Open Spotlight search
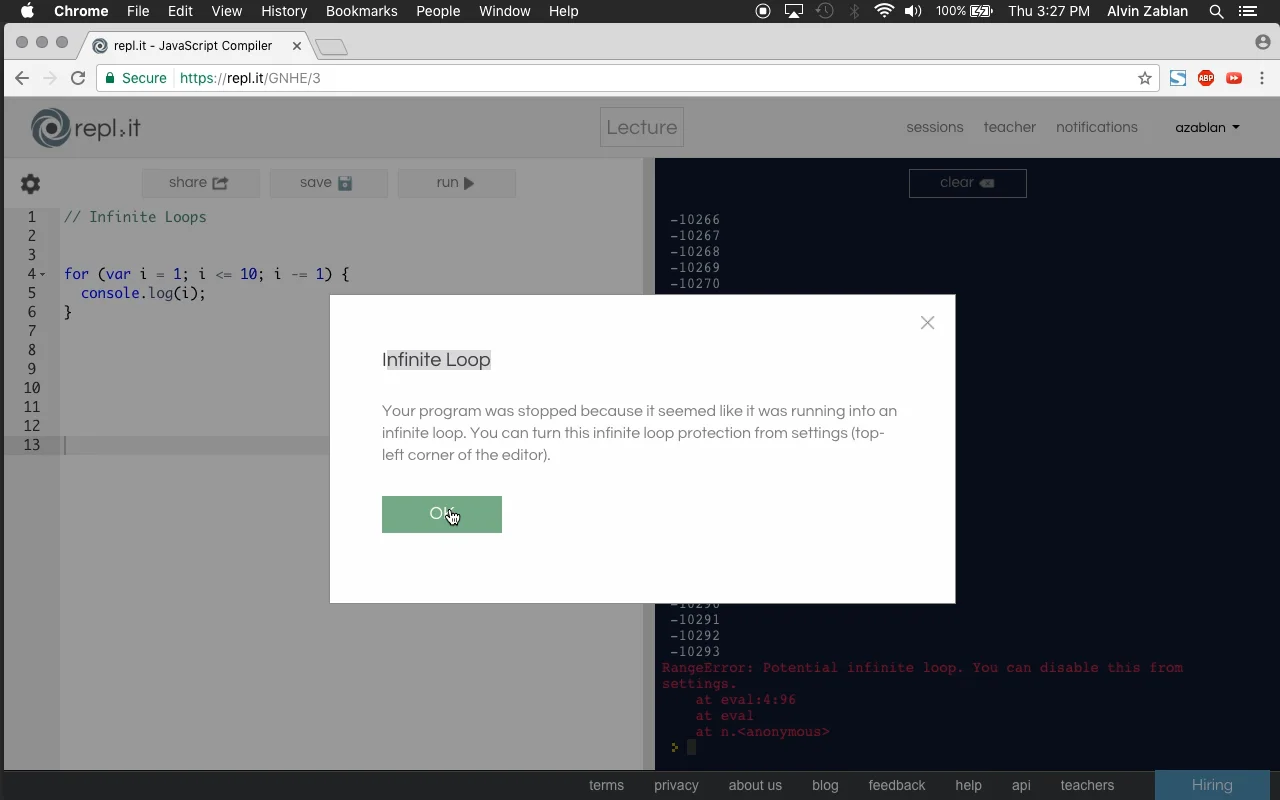 point(1216,11)
